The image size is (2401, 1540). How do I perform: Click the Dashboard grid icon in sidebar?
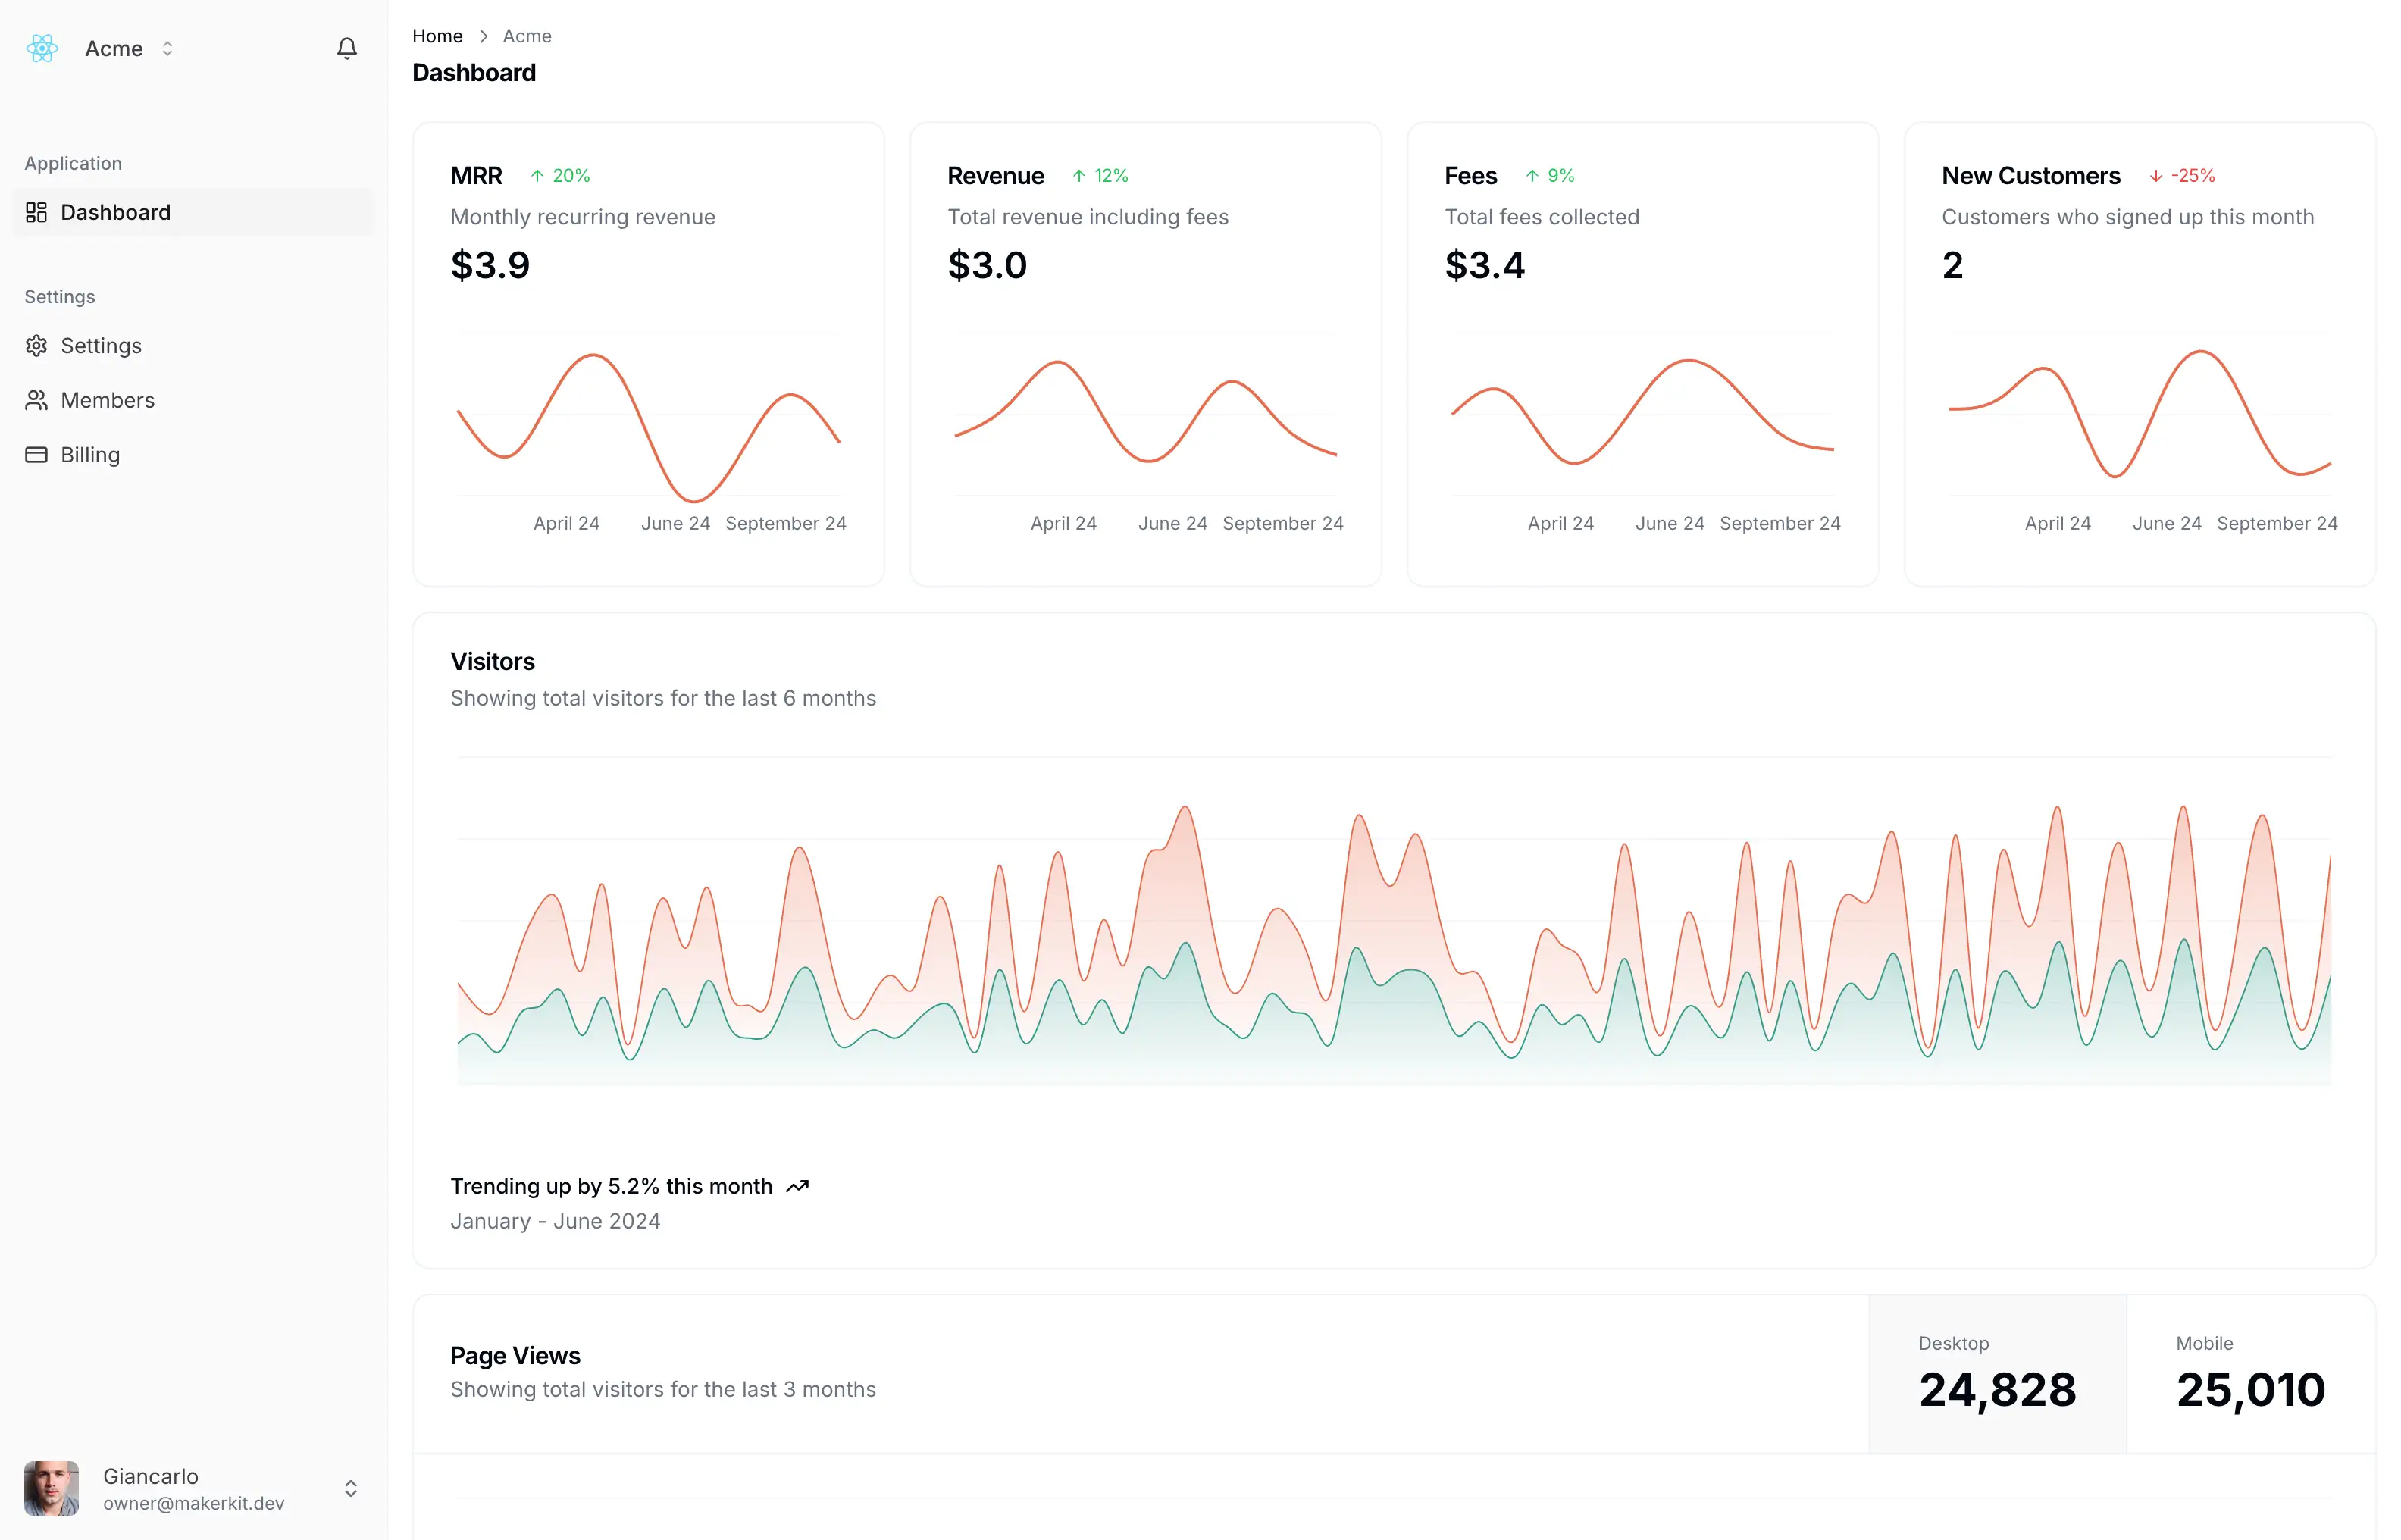coord(37,212)
